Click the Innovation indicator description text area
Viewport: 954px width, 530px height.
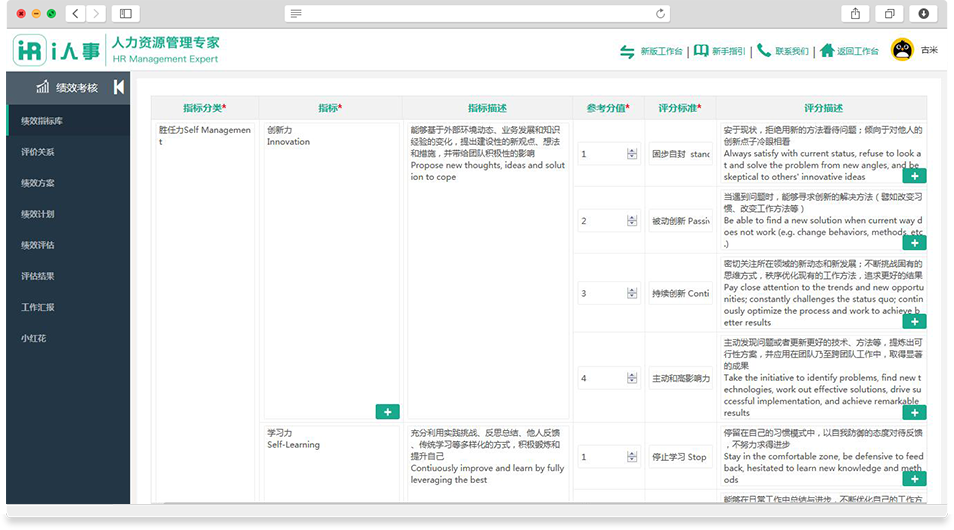click(x=488, y=271)
